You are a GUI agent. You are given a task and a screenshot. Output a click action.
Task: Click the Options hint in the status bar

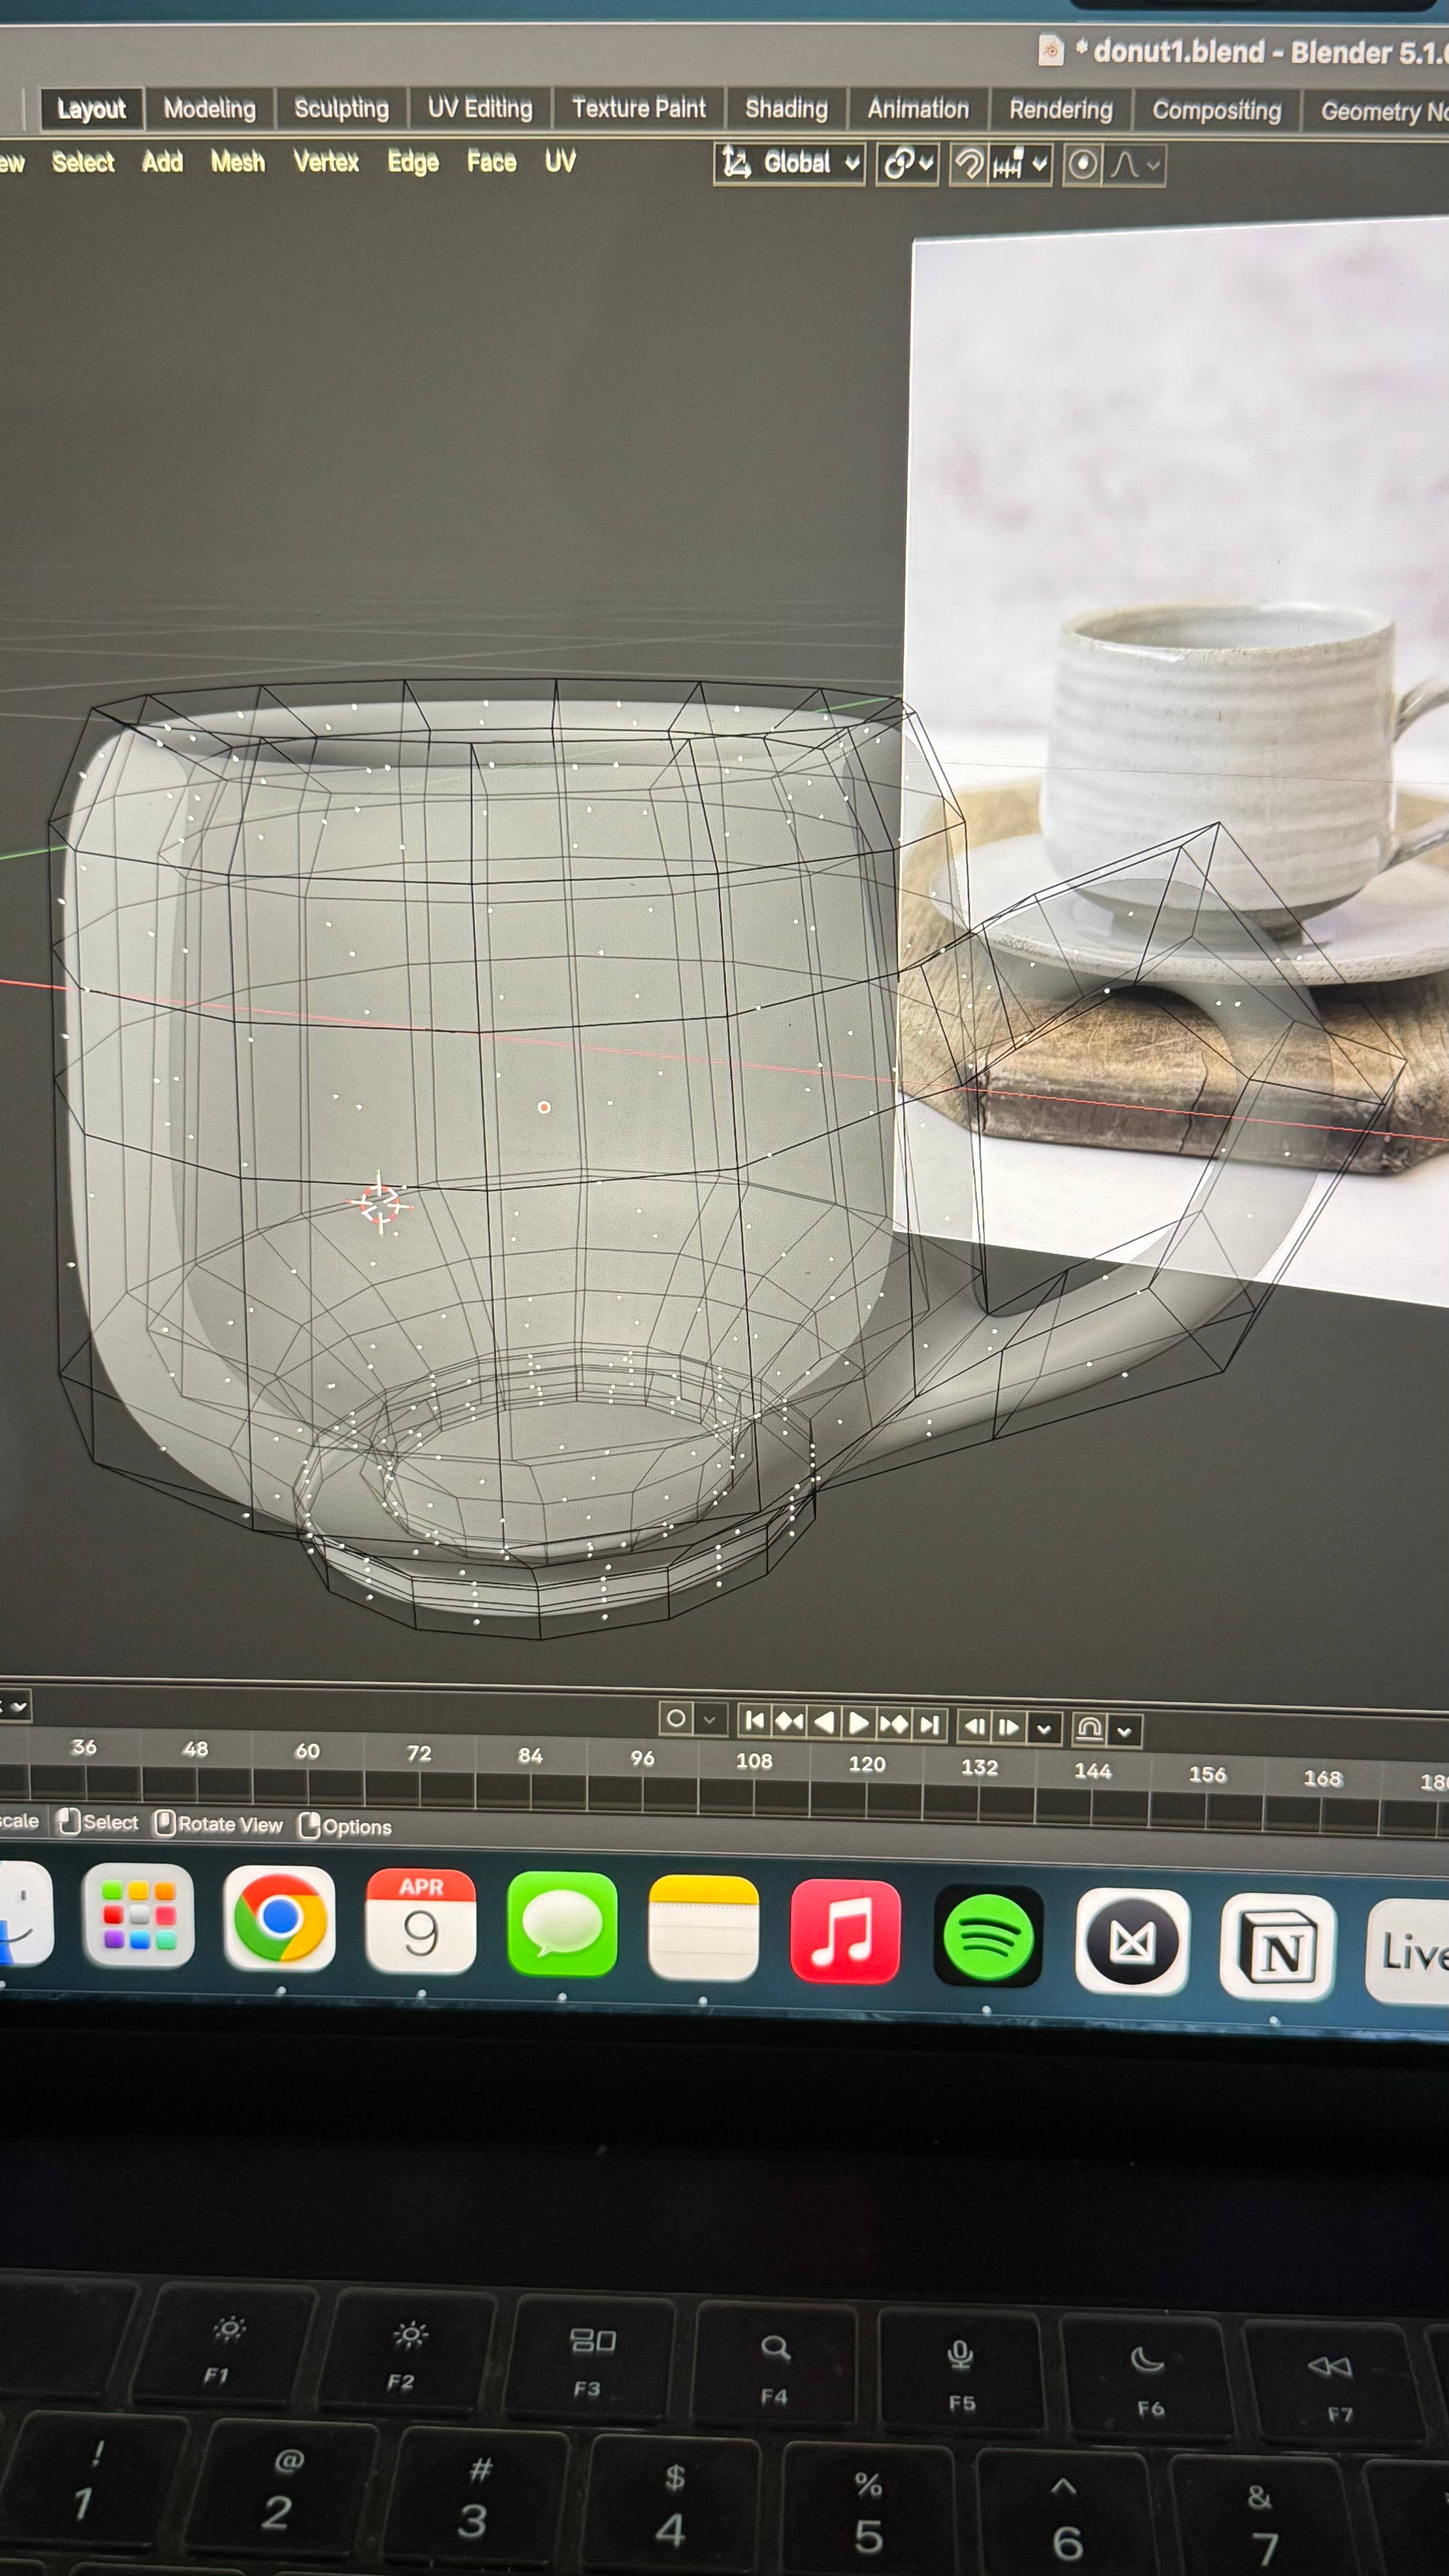(x=346, y=1826)
